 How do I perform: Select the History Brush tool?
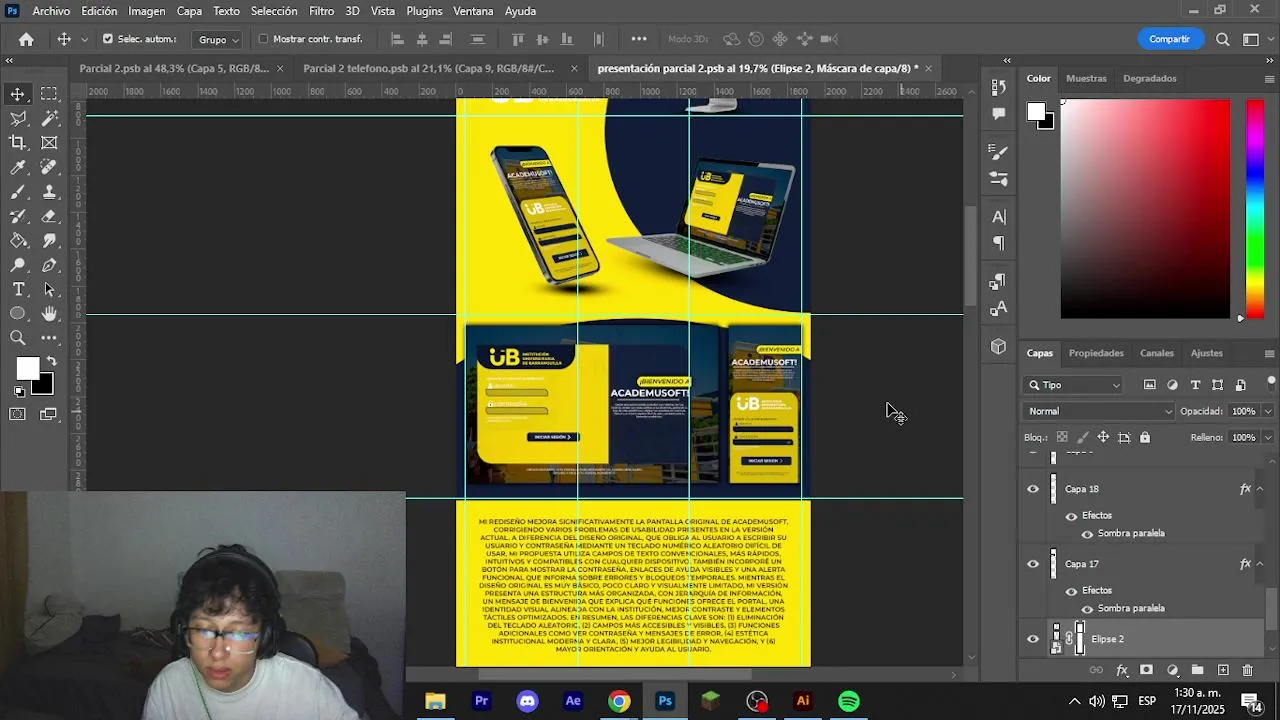coord(18,216)
